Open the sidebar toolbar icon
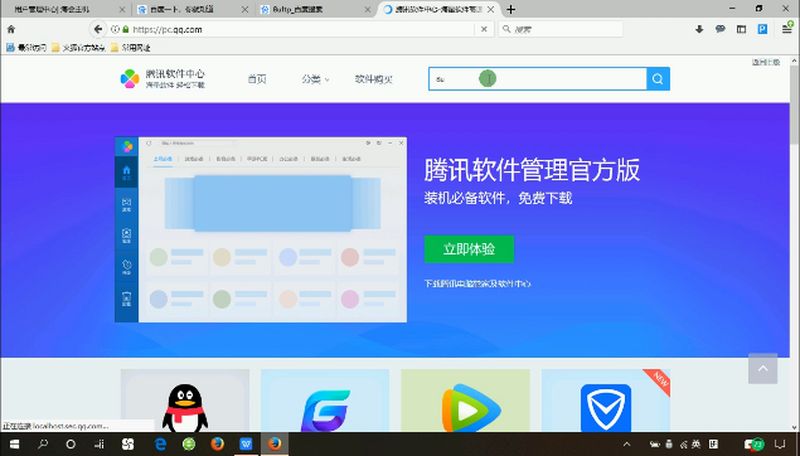The image size is (800, 456). point(741,30)
